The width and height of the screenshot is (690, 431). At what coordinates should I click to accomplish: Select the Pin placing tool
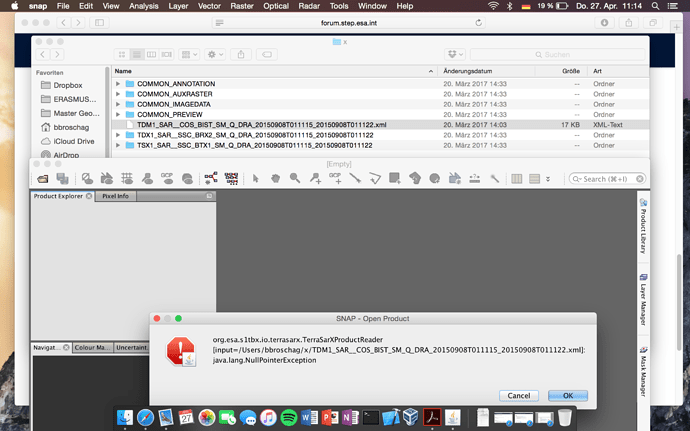tap(315, 178)
